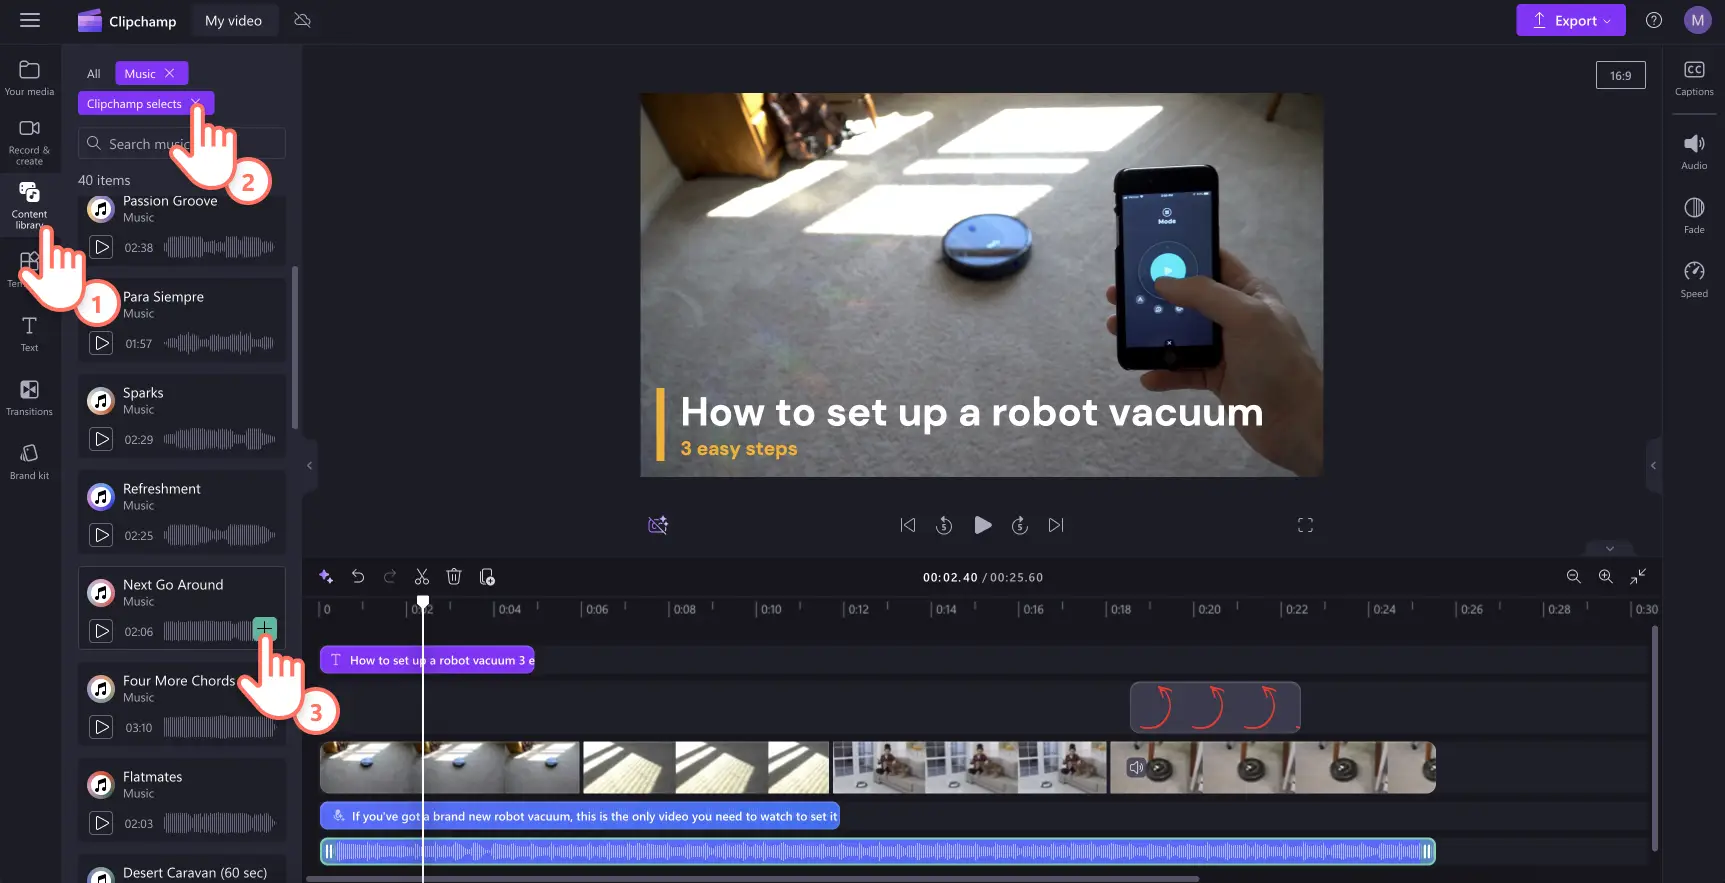Open the Fade properties panel
Image resolution: width=1725 pixels, height=883 pixels.
(1694, 216)
